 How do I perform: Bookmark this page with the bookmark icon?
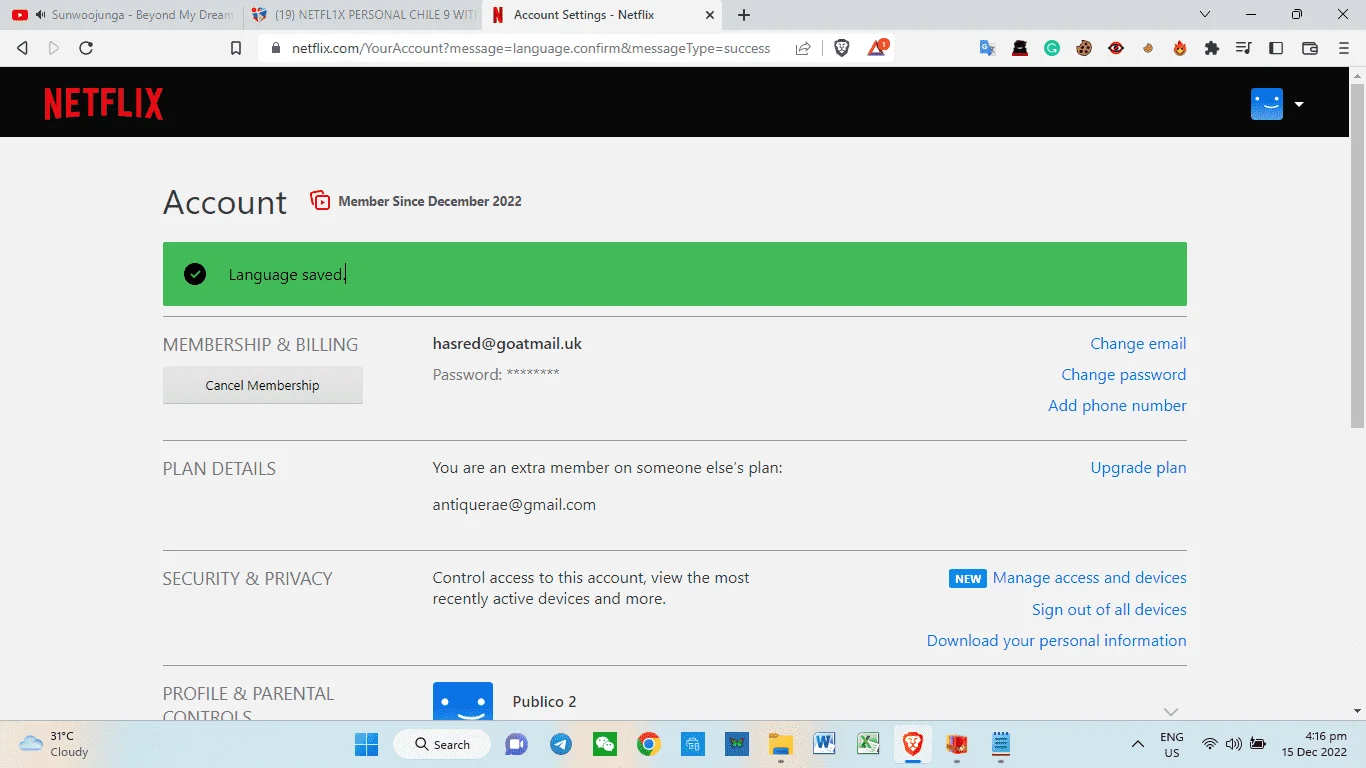(x=236, y=48)
